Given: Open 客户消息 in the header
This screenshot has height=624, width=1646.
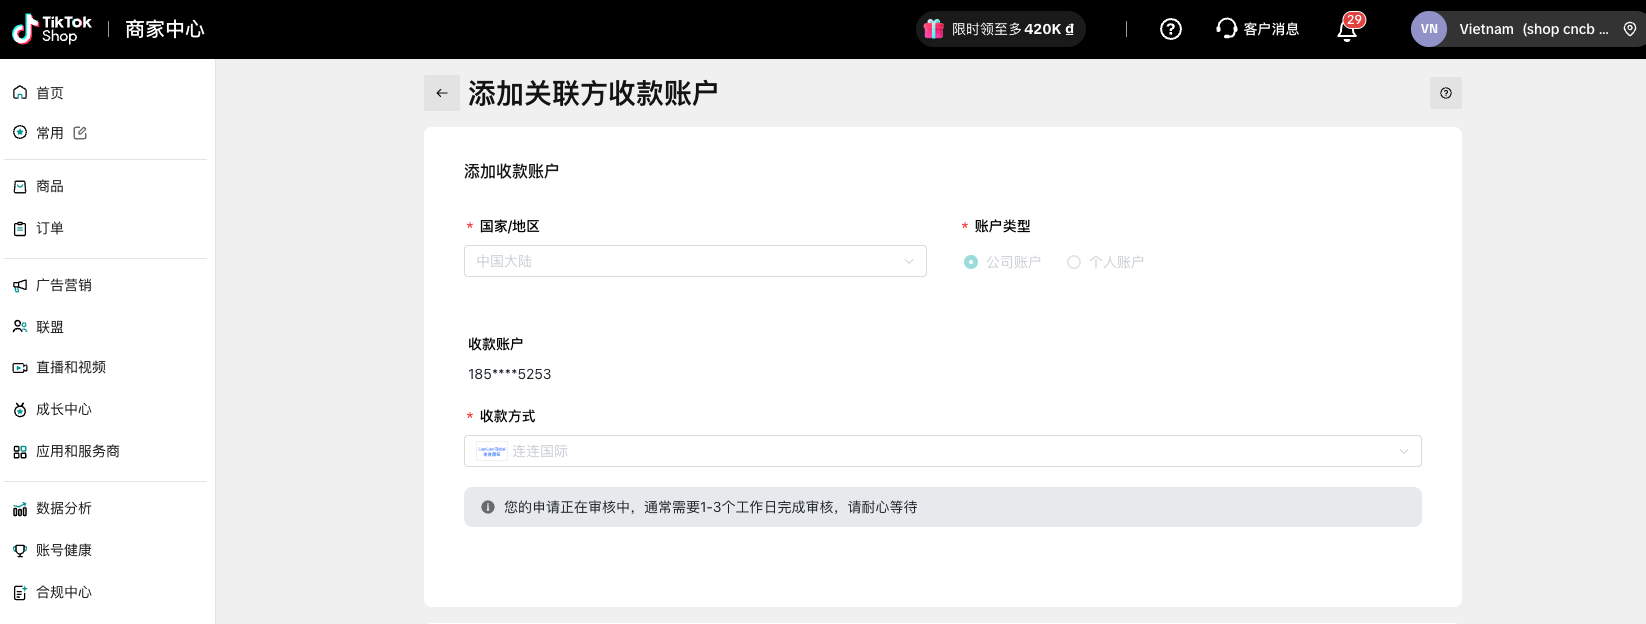Looking at the screenshot, I should pos(1257,29).
